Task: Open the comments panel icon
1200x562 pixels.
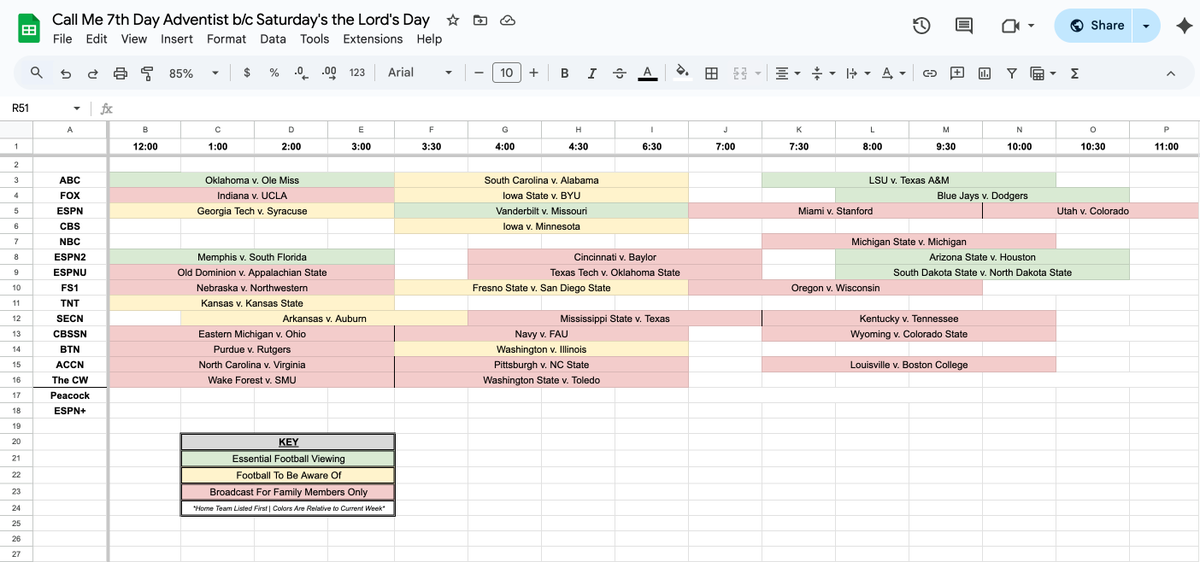Action: pyautogui.click(x=965, y=26)
